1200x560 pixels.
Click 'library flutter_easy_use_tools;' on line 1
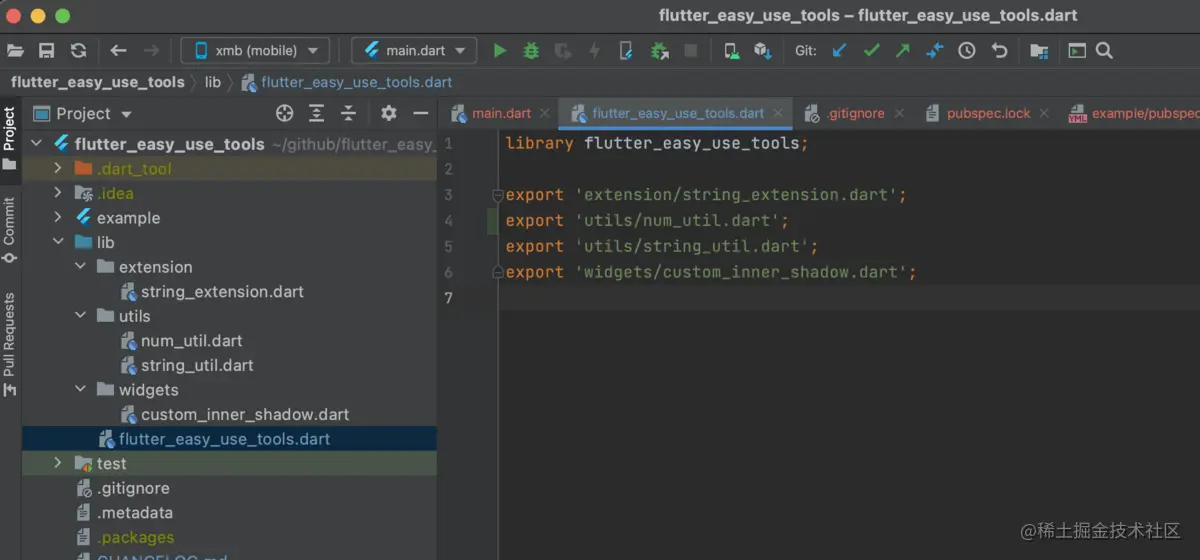656,143
